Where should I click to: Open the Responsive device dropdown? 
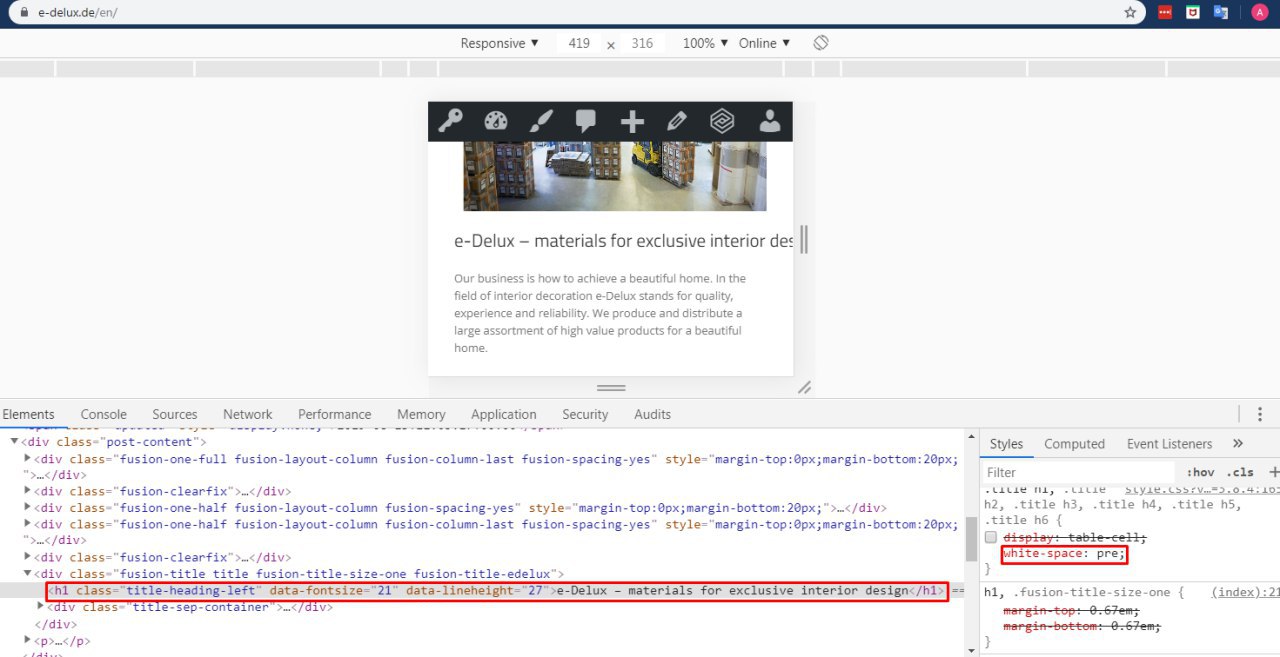click(x=500, y=43)
